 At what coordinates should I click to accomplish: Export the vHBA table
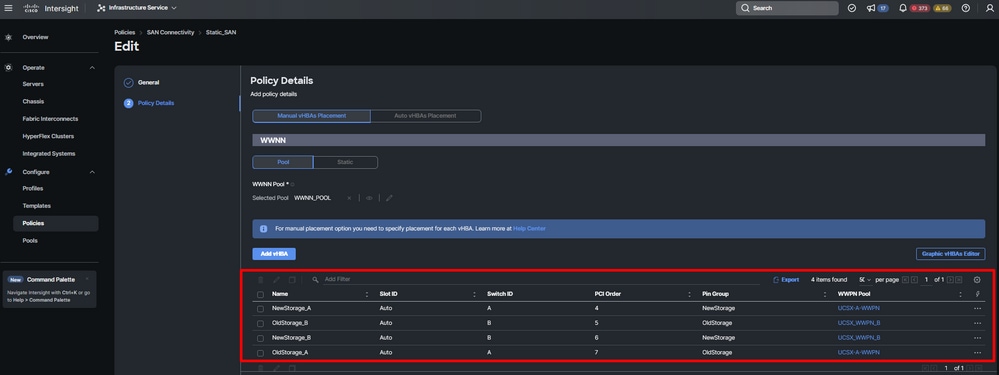click(x=786, y=279)
